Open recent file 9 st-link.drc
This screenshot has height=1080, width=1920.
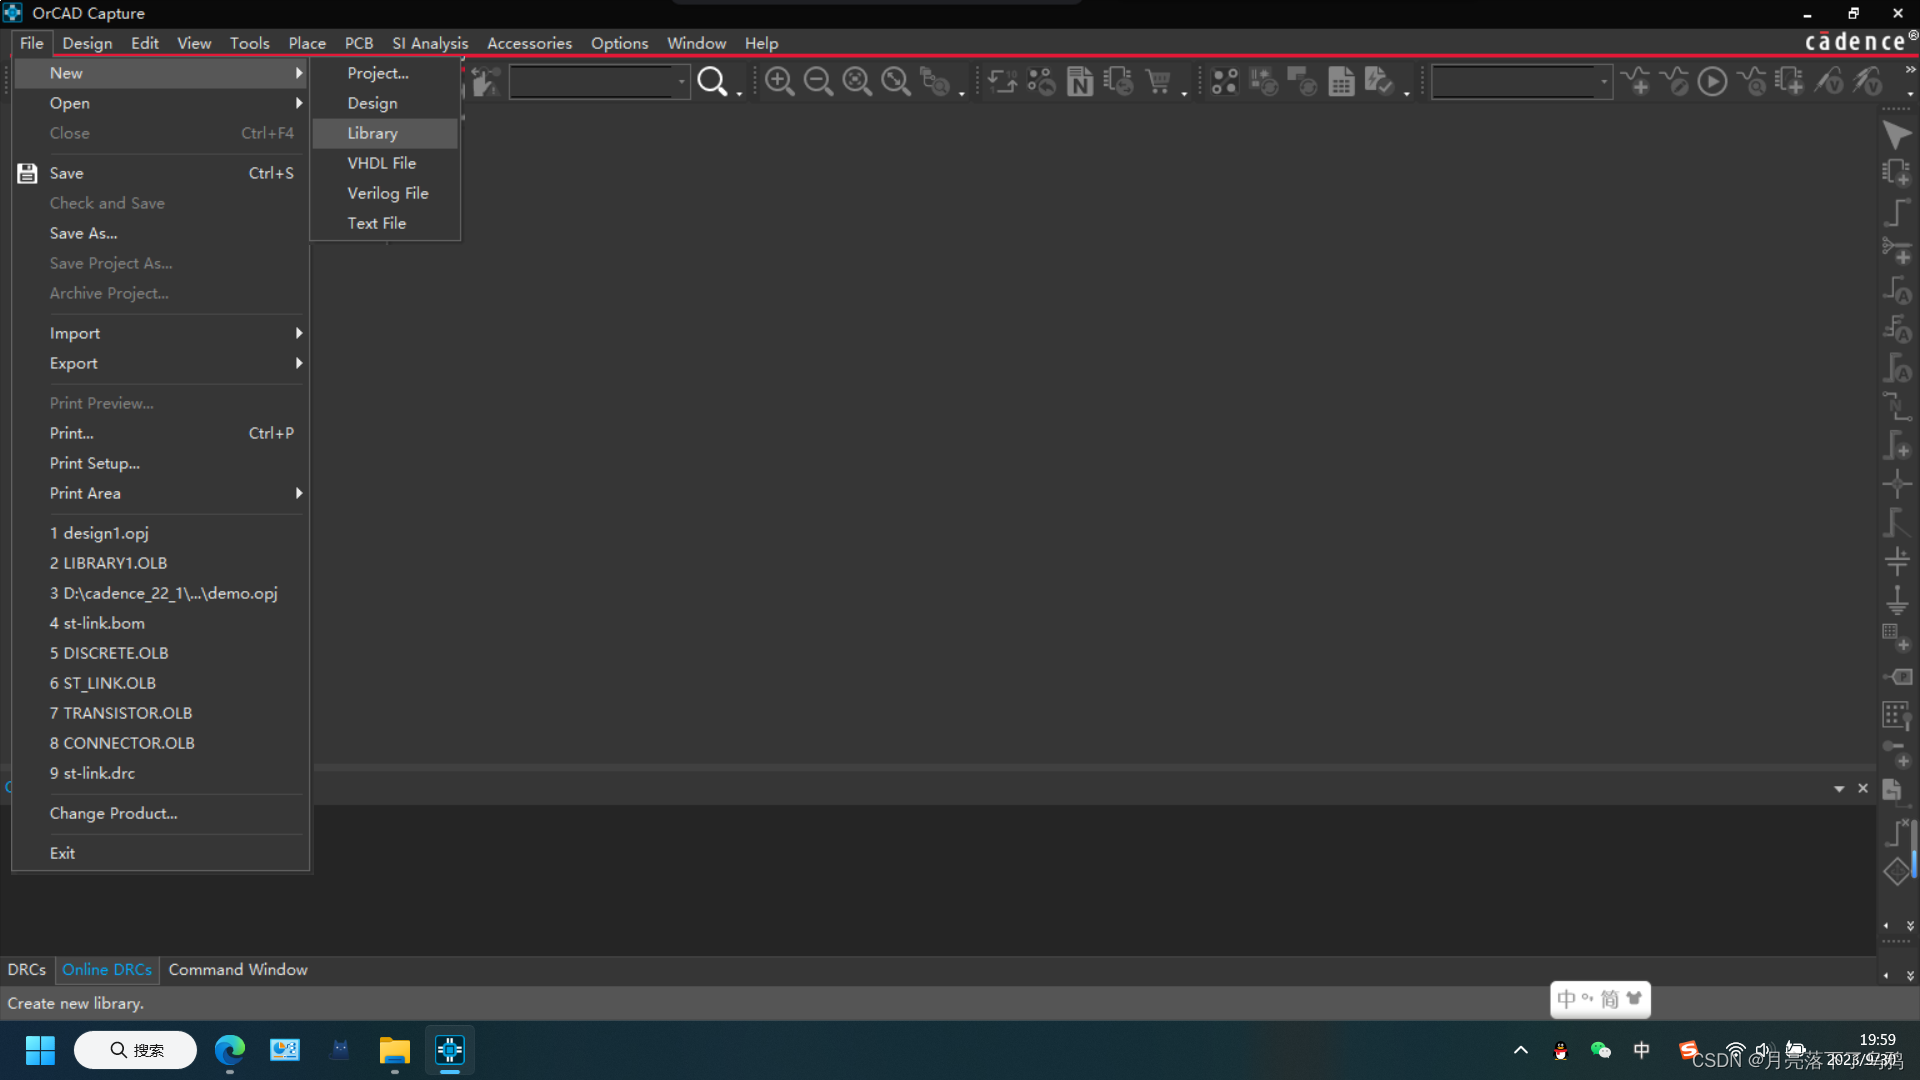[160, 773]
